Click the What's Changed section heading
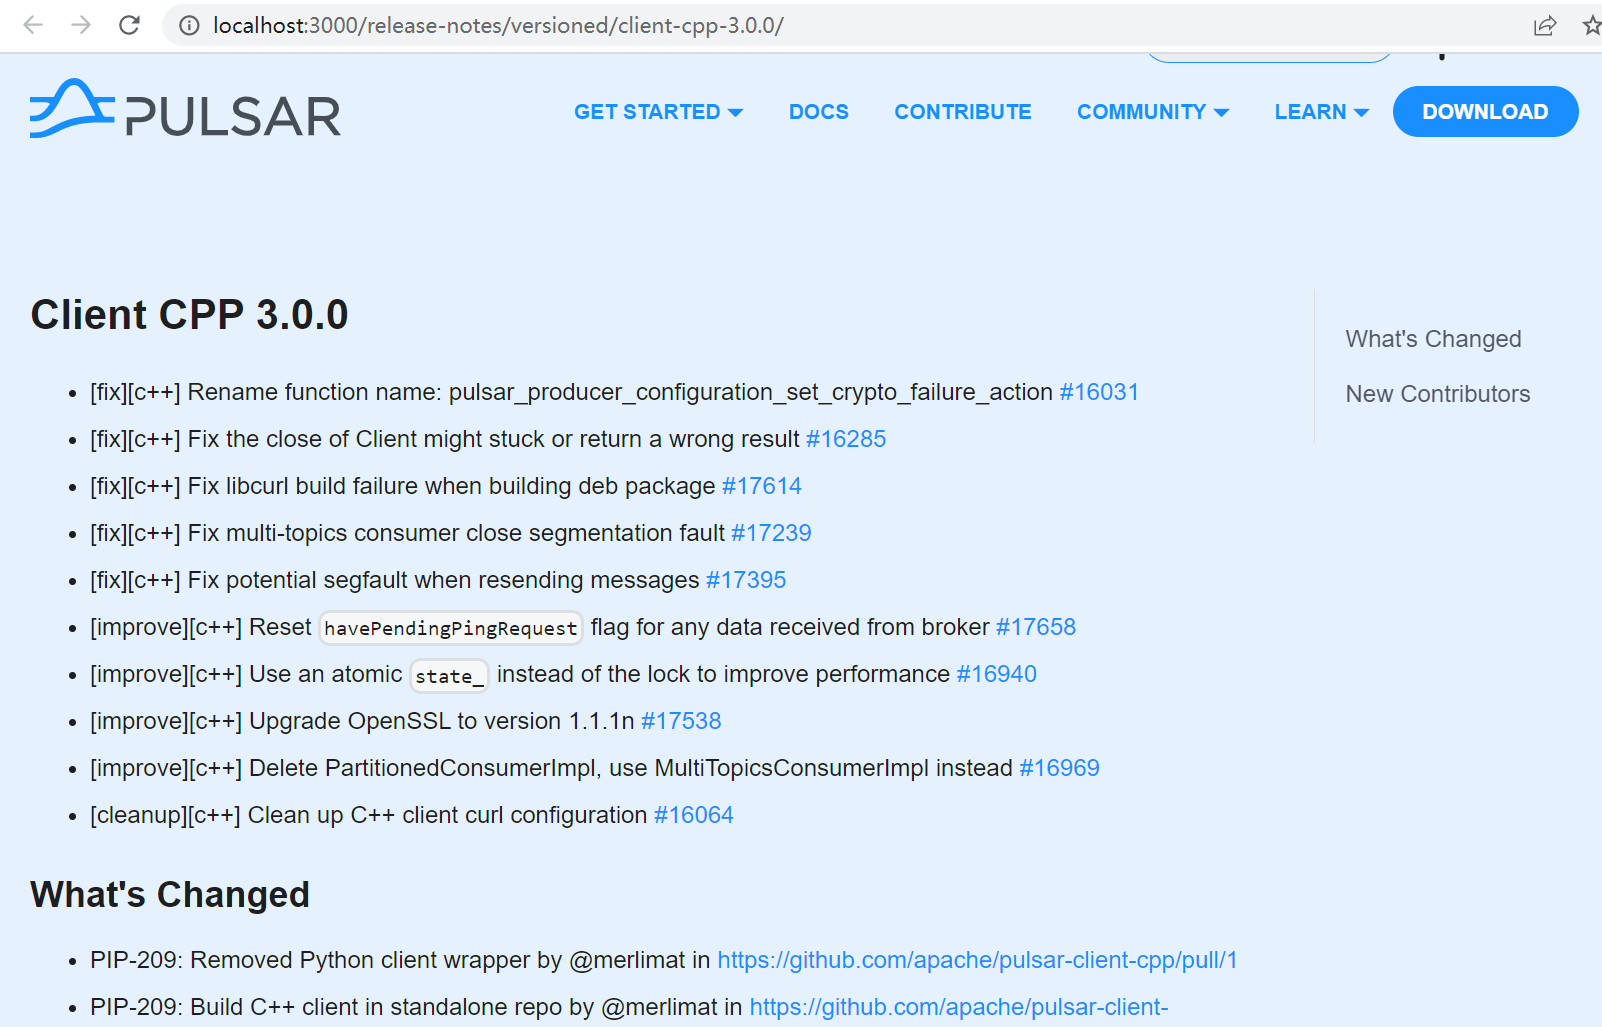Viewport: 1602px width, 1027px height. point(170,894)
